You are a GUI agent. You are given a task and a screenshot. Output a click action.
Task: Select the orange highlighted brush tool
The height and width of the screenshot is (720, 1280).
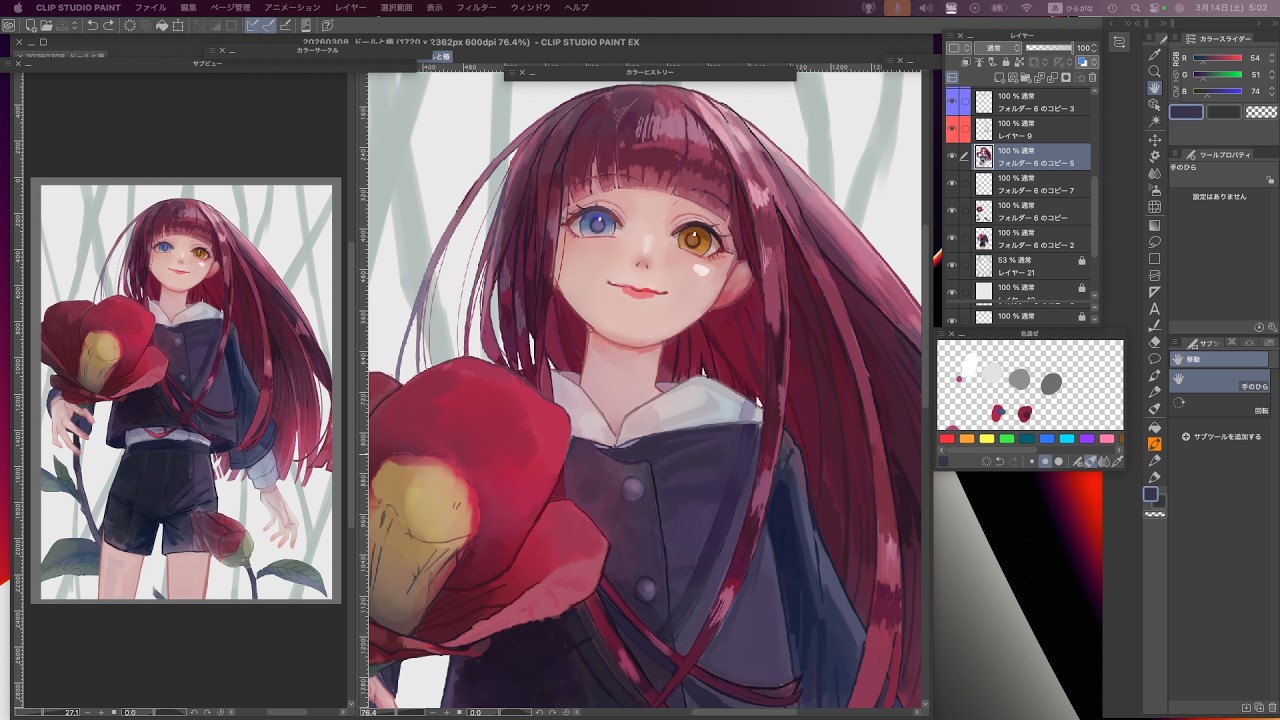[x=1155, y=444]
